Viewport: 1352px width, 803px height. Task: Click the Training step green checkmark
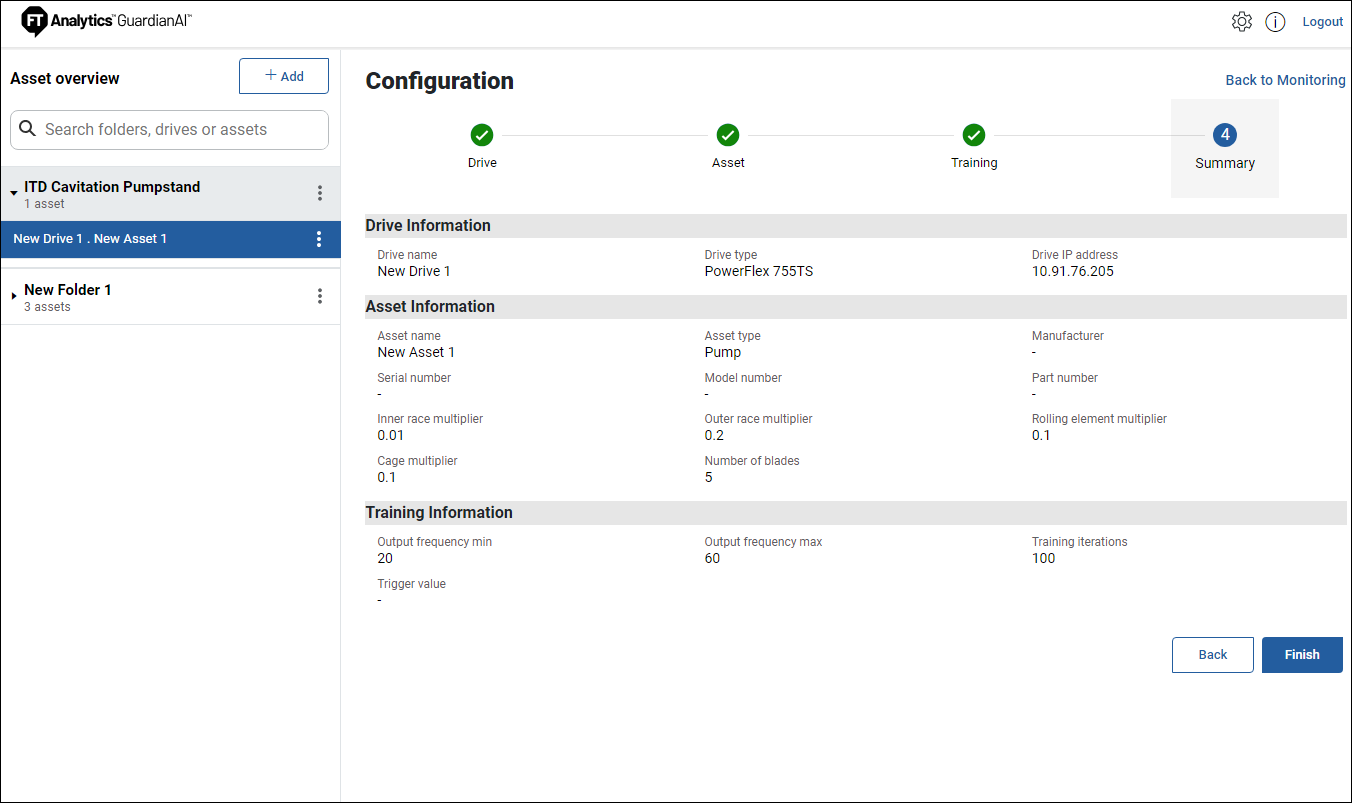click(x=974, y=135)
